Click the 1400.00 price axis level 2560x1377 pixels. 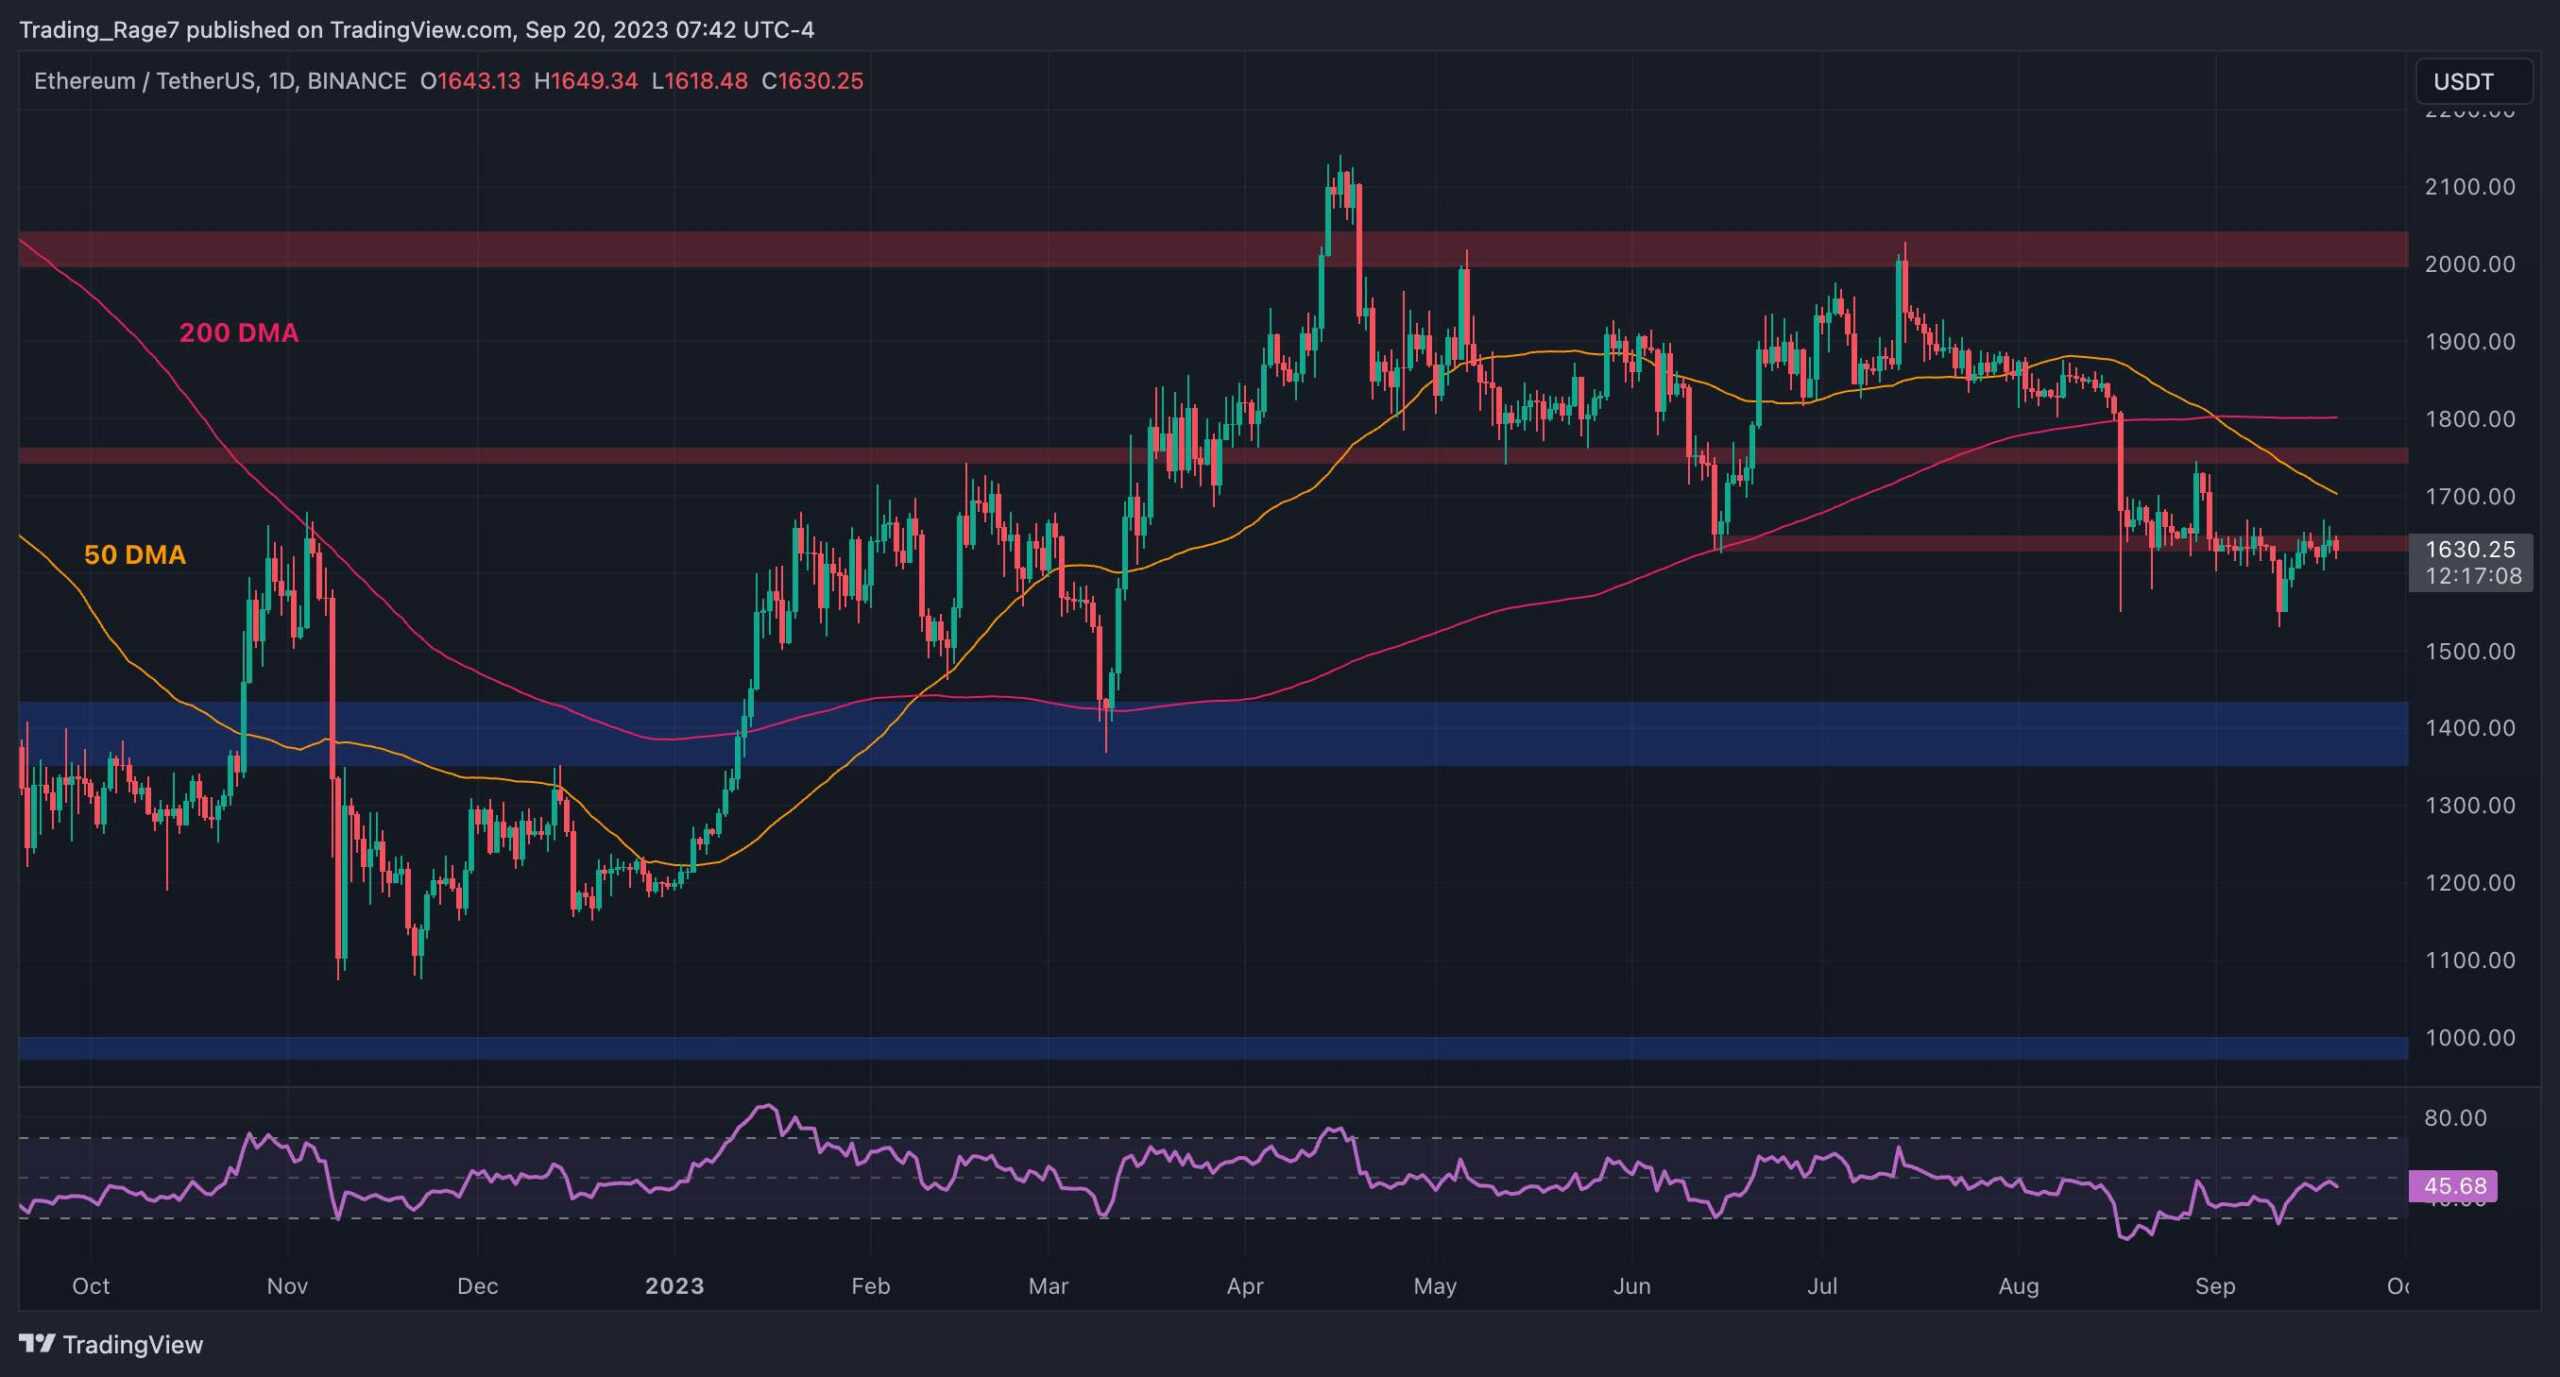click(x=2469, y=728)
